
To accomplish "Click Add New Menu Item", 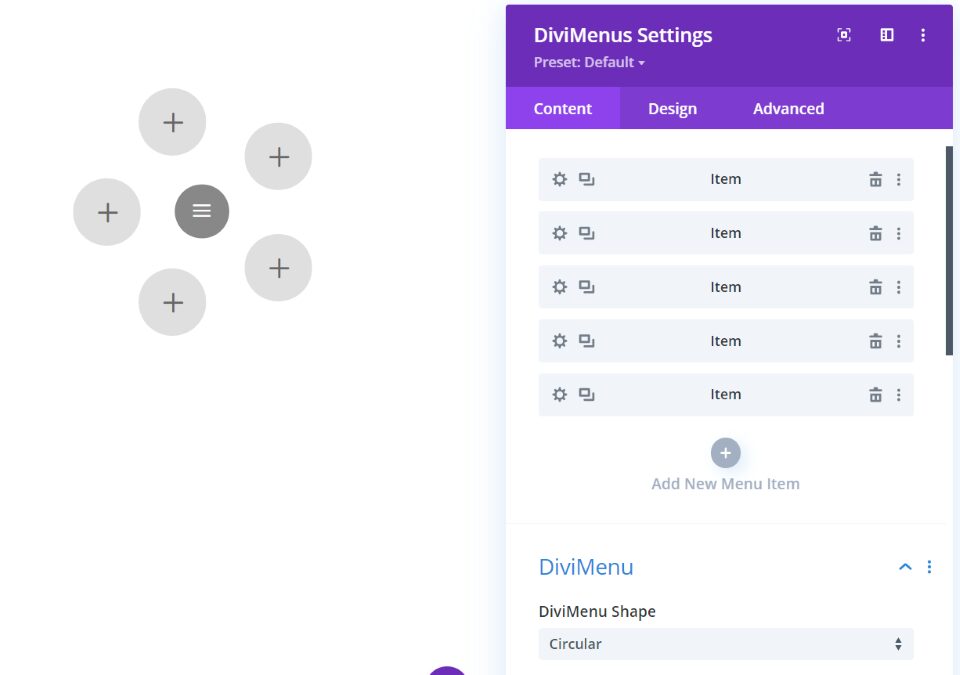I will (725, 453).
